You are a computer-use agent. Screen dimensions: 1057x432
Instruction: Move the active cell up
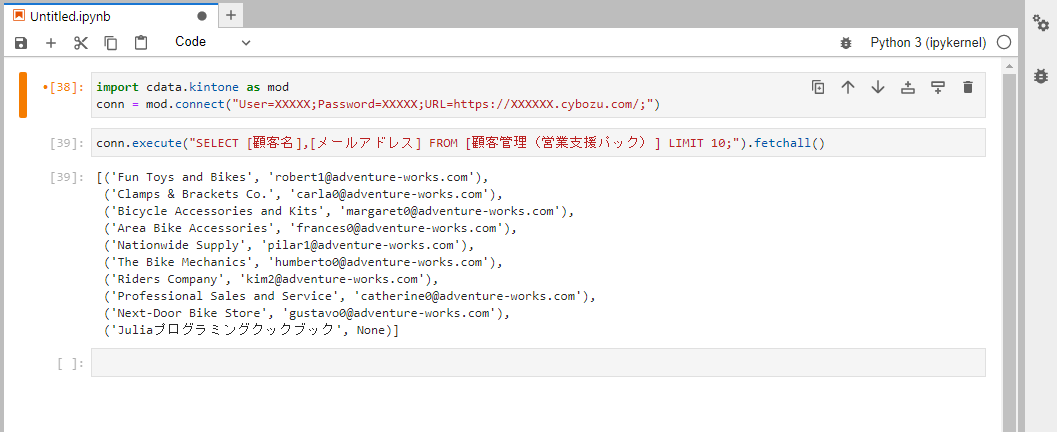click(848, 87)
